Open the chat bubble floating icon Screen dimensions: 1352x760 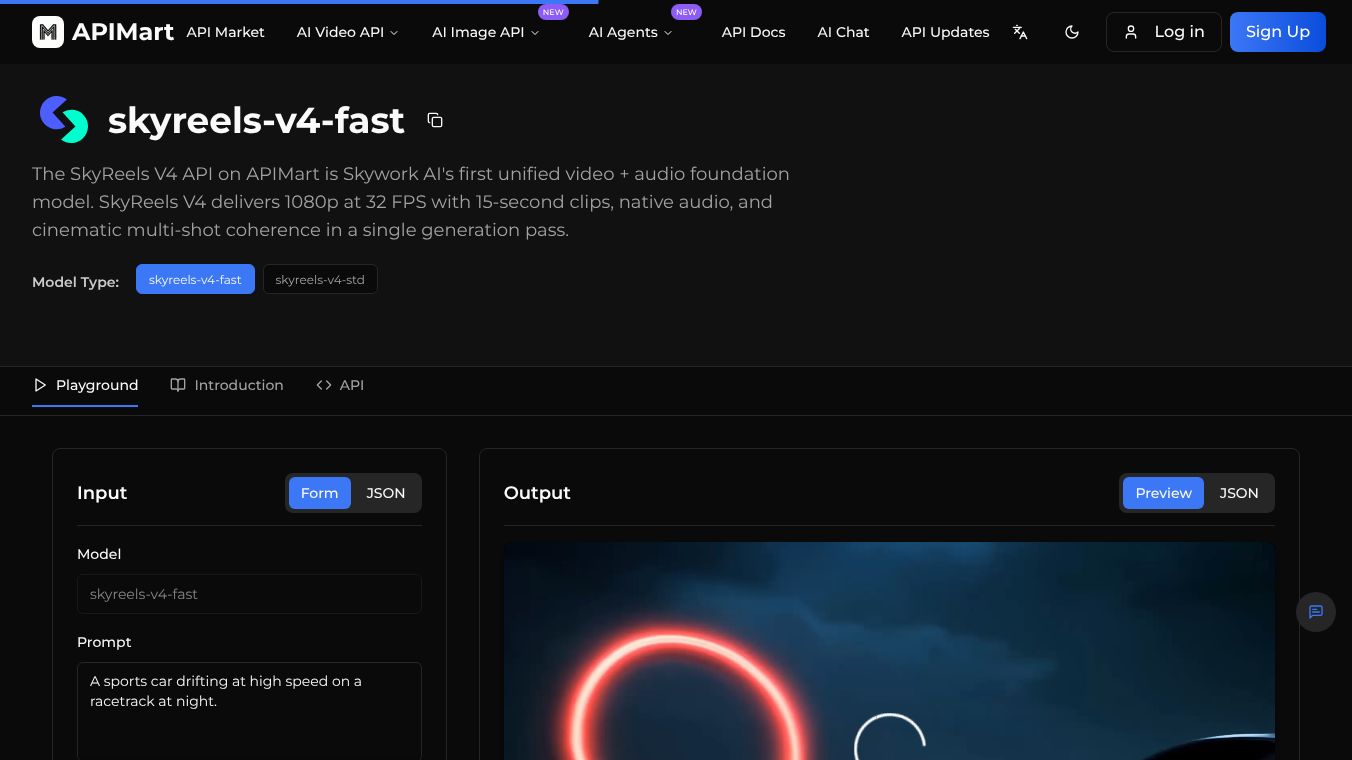tap(1316, 612)
